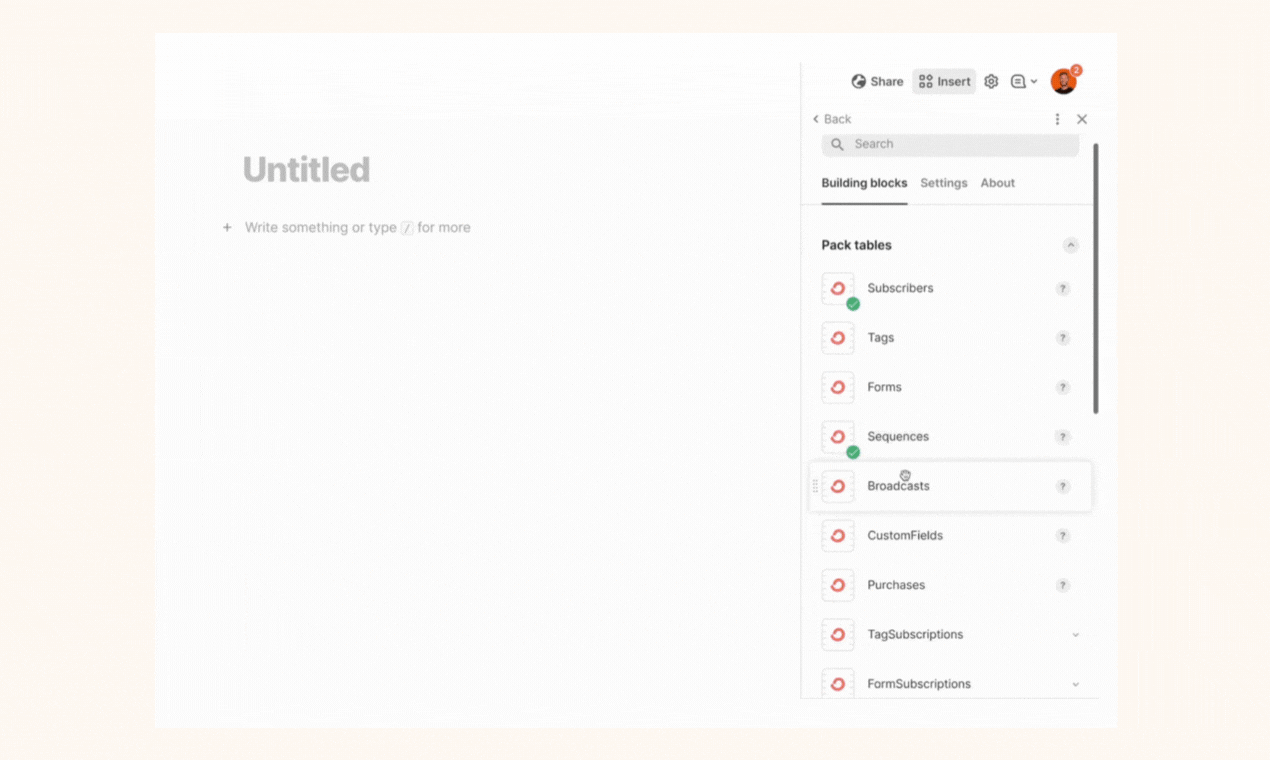Click the Back link in panel
The height and width of the screenshot is (760, 1270).
pyautogui.click(x=832, y=118)
